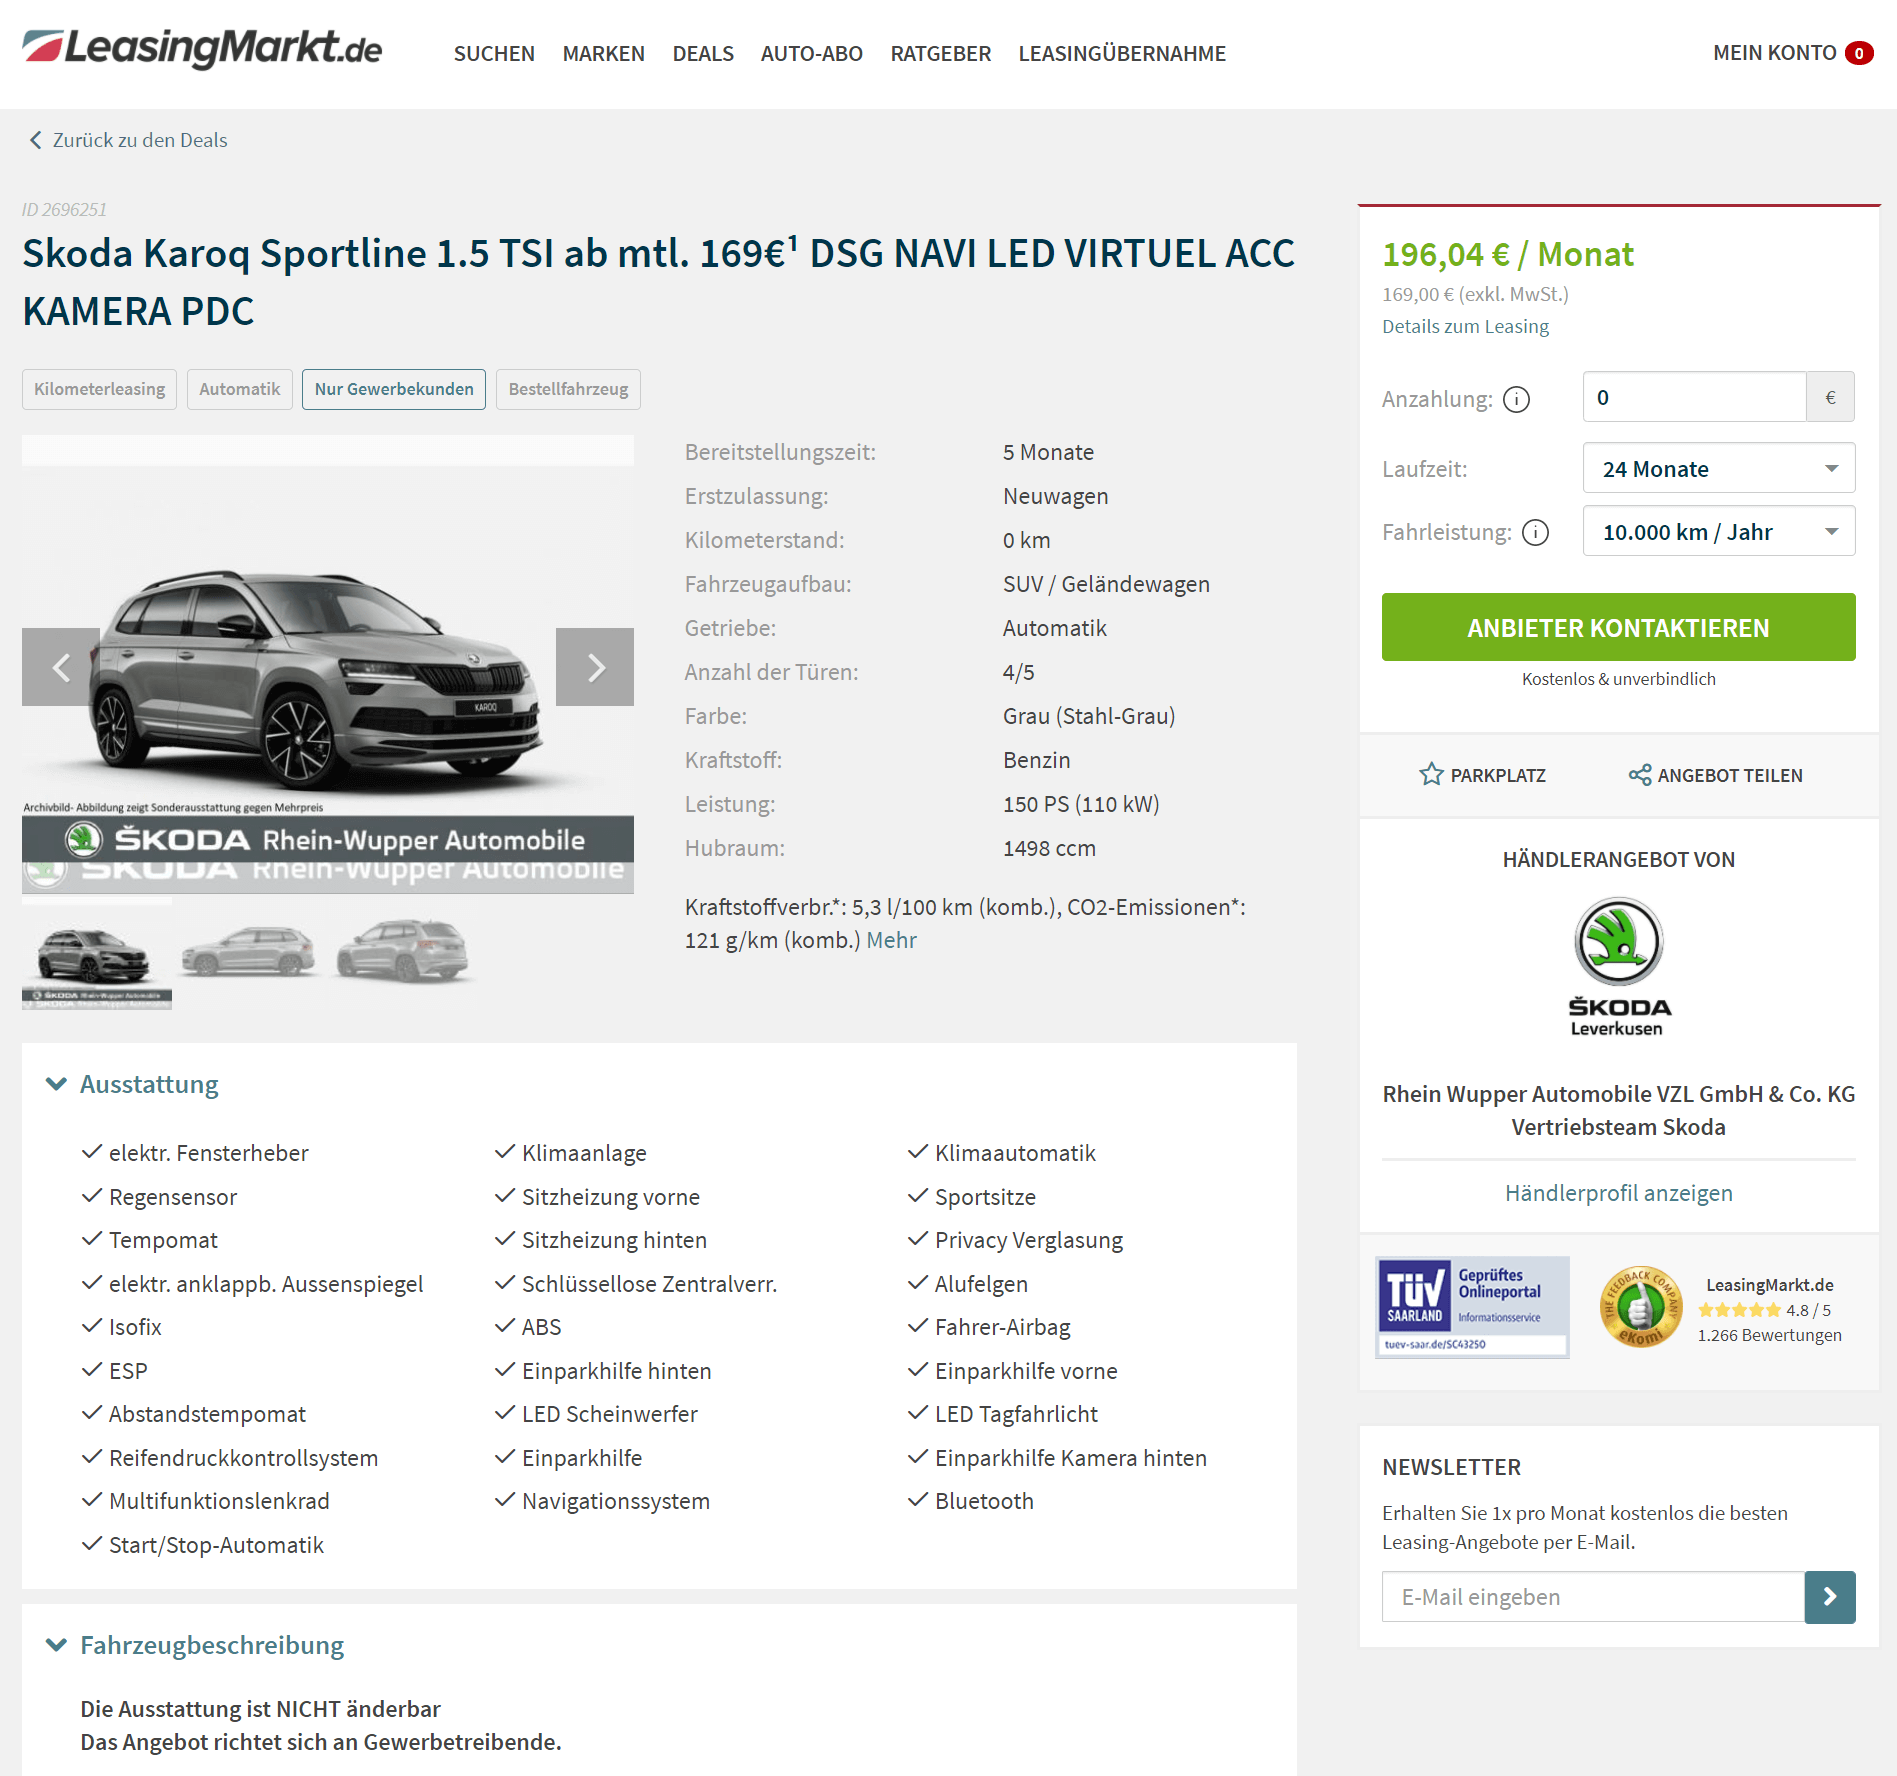Open MEIN KONTO account link
This screenshot has width=1897, height=1776.
pos(1774,53)
